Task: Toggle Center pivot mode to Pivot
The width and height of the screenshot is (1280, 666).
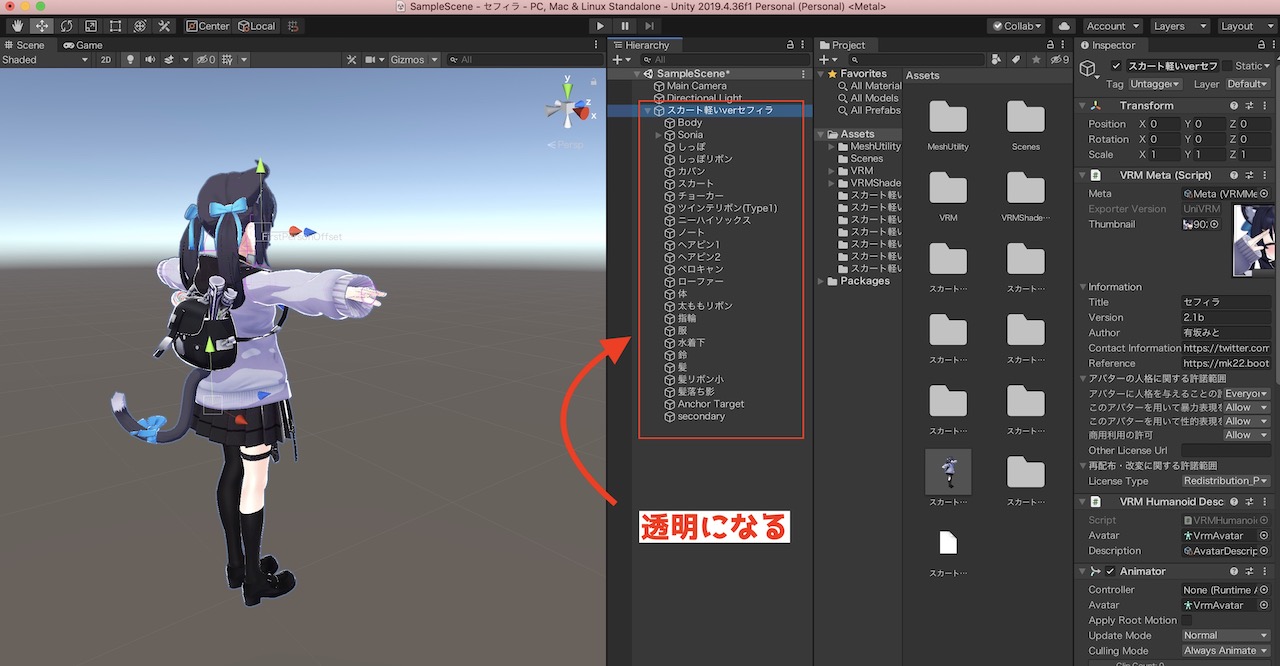Action: 207,25
